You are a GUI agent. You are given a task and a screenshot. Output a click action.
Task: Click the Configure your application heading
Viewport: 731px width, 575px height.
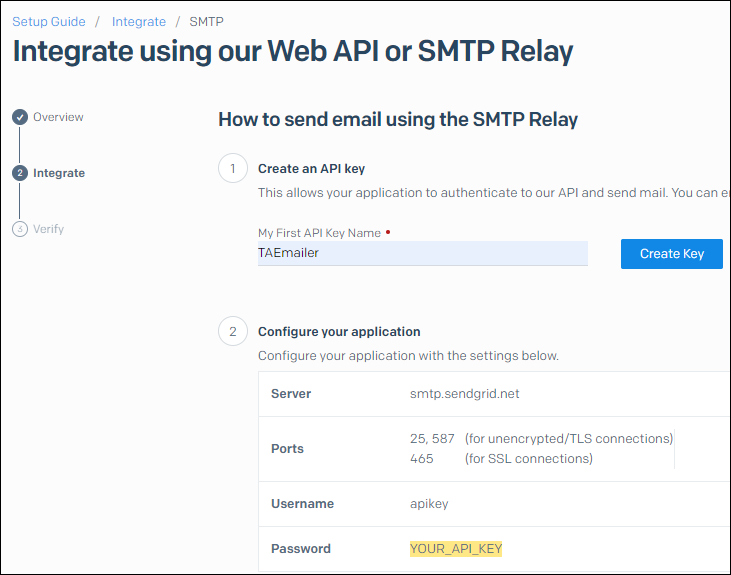click(x=339, y=332)
